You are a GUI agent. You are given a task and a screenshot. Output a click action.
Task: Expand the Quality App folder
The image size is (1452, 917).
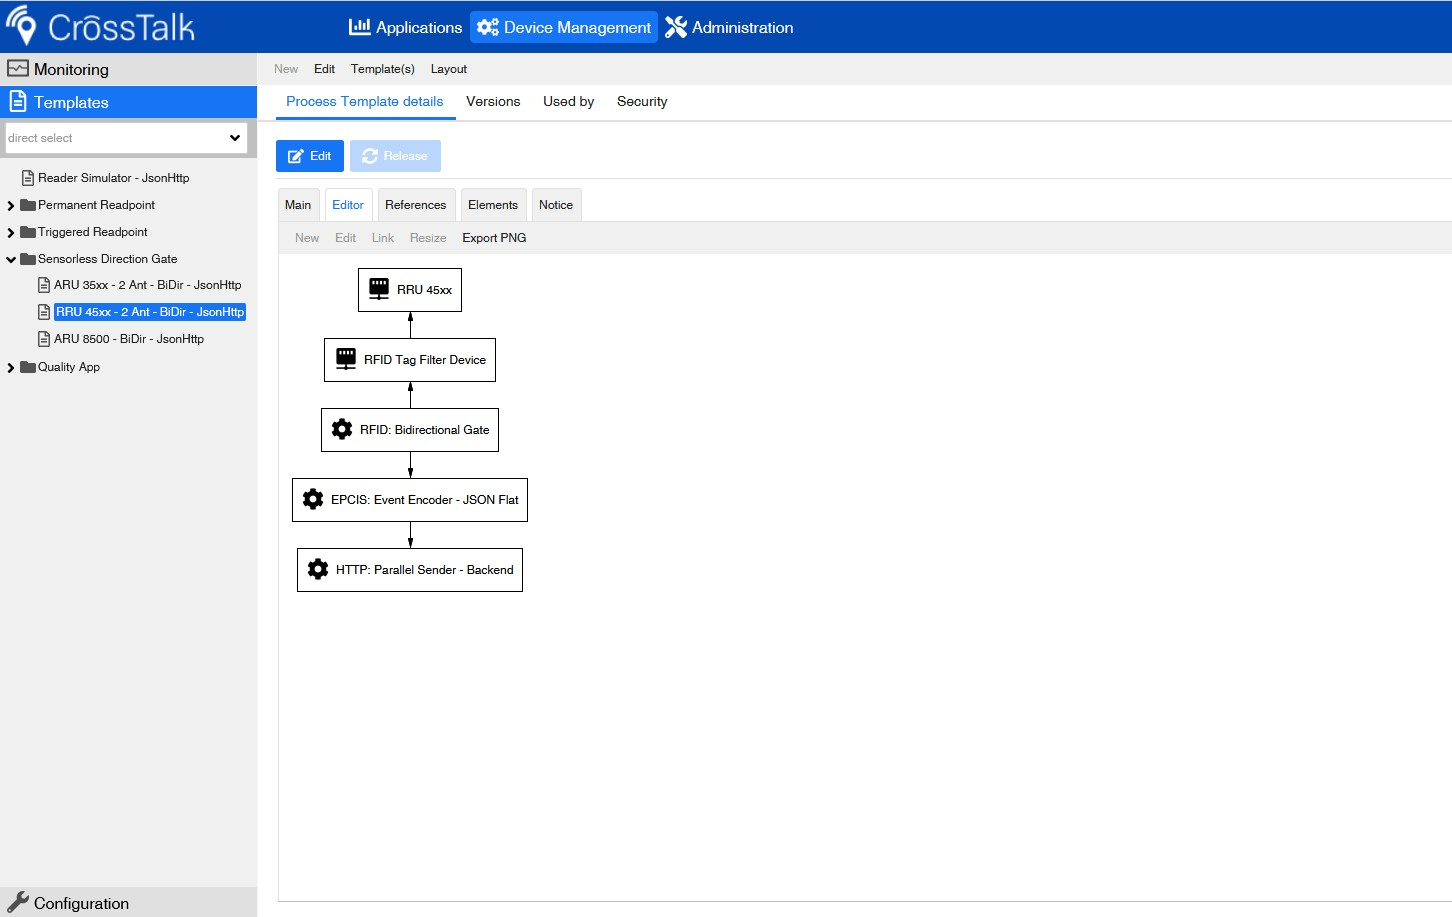(x=11, y=368)
